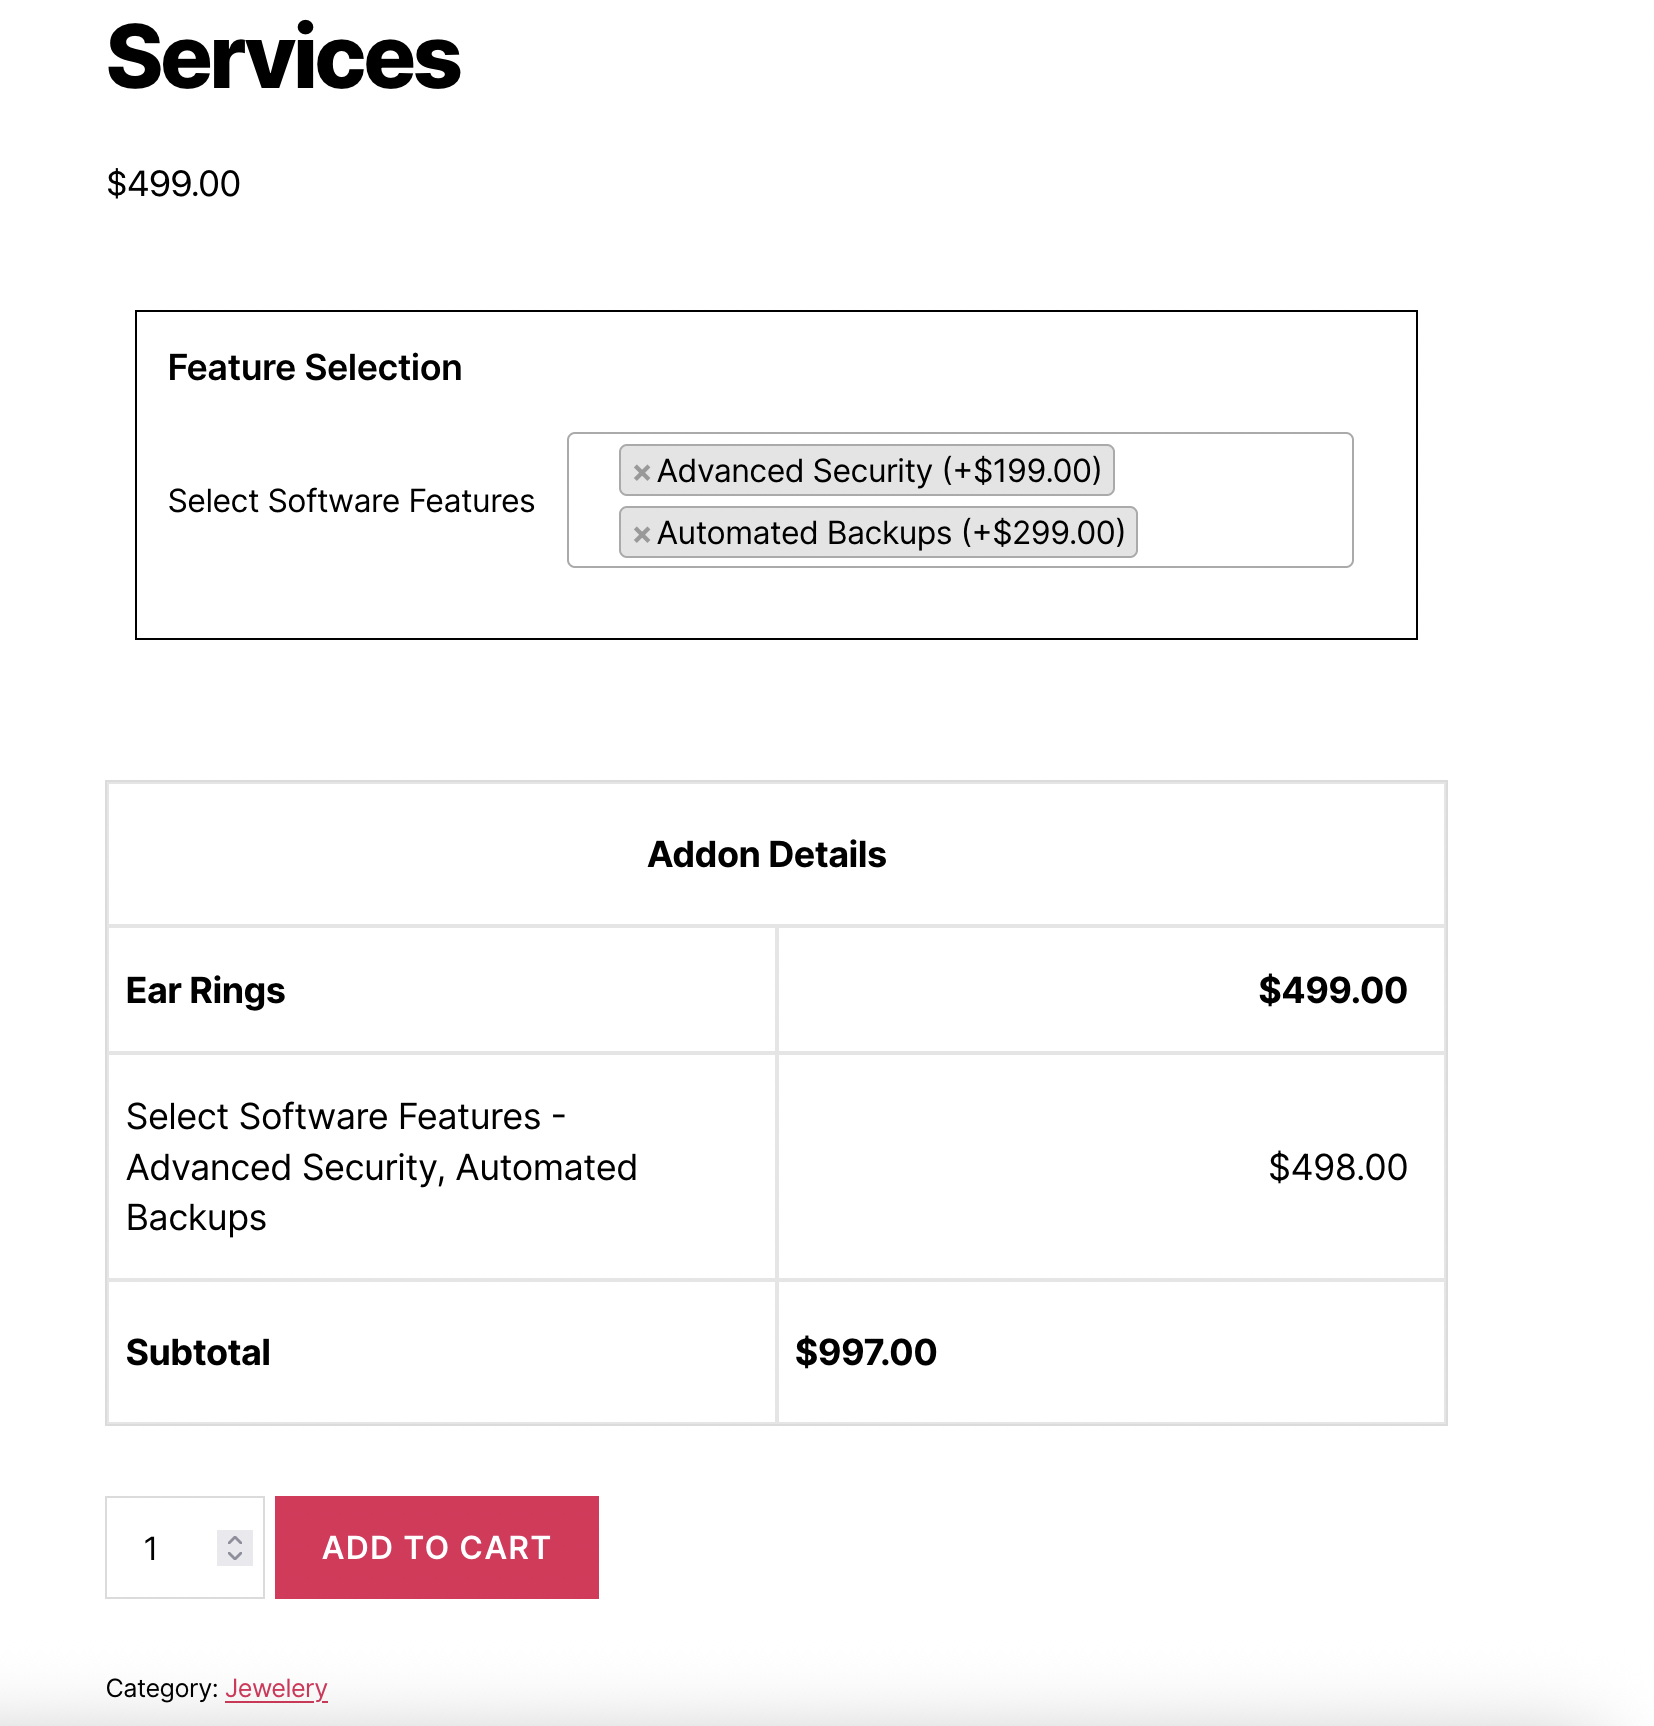Increase quantity with the up arrow
This screenshot has width=1654, height=1726.
235,1540
